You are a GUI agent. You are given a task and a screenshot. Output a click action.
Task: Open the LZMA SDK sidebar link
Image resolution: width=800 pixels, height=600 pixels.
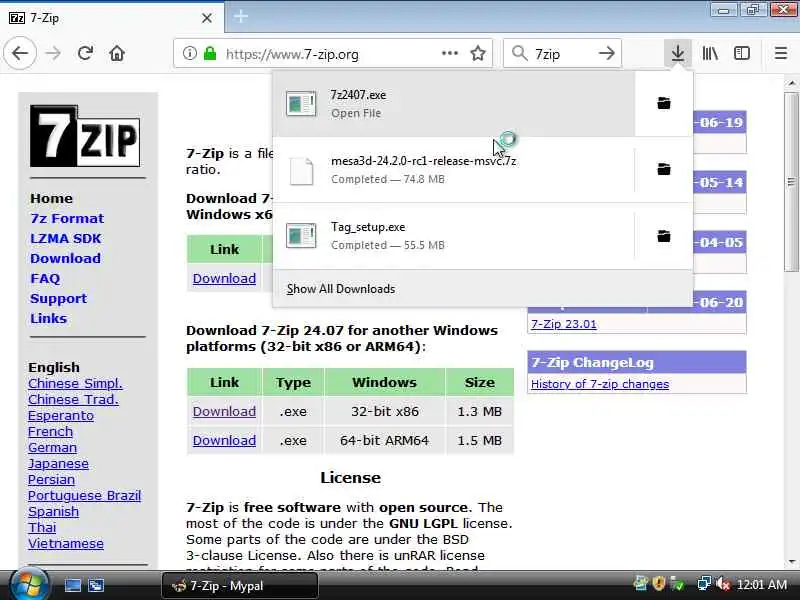[66, 238]
